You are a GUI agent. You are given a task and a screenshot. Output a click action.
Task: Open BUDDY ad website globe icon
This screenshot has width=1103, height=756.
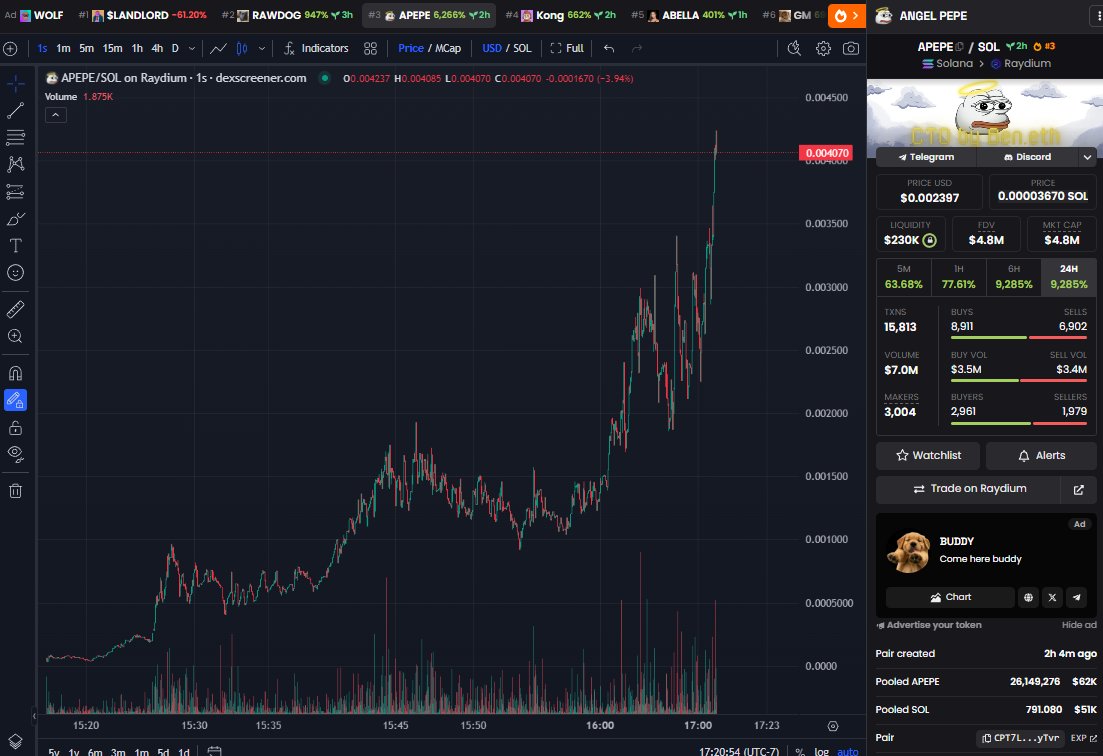click(x=1028, y=598)
